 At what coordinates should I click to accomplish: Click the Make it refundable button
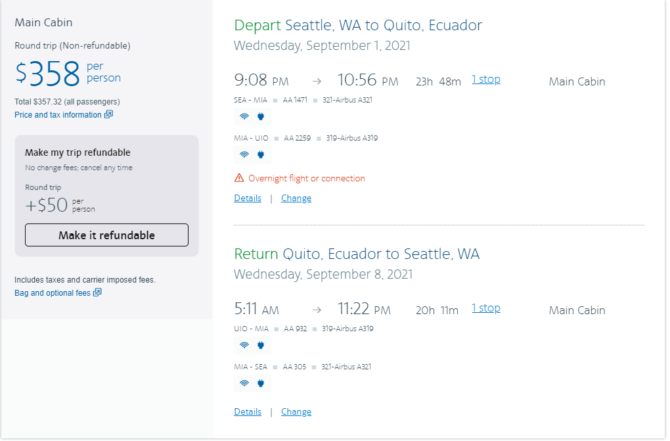[106, 235]
